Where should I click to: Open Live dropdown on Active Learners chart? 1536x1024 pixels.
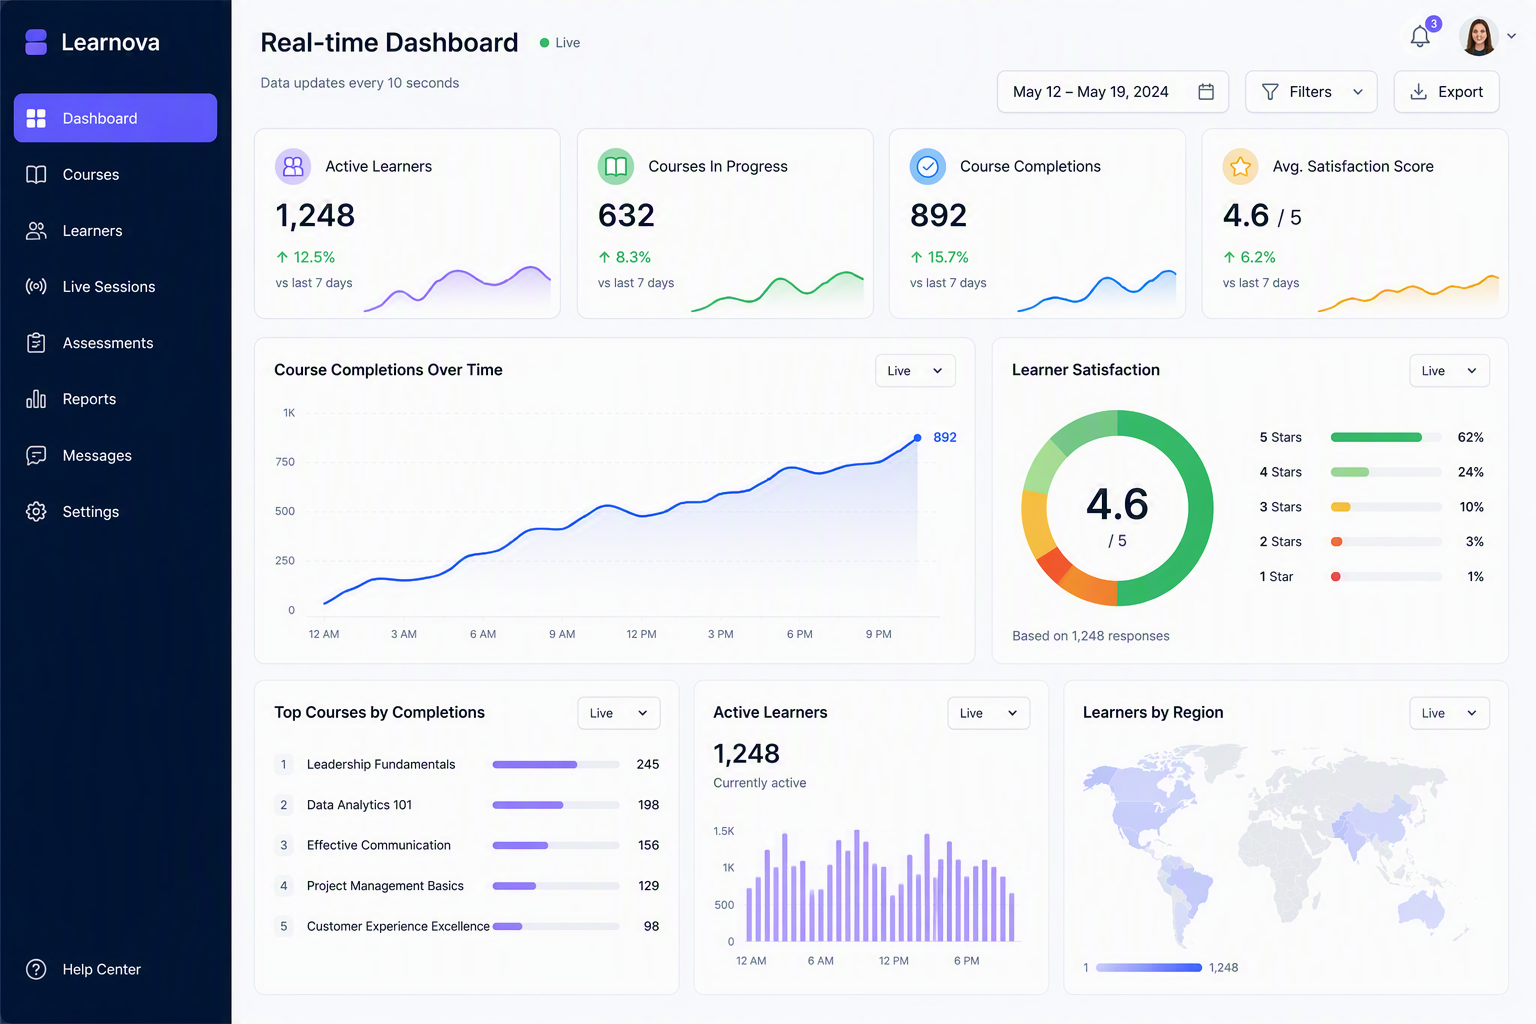point(989,713)
